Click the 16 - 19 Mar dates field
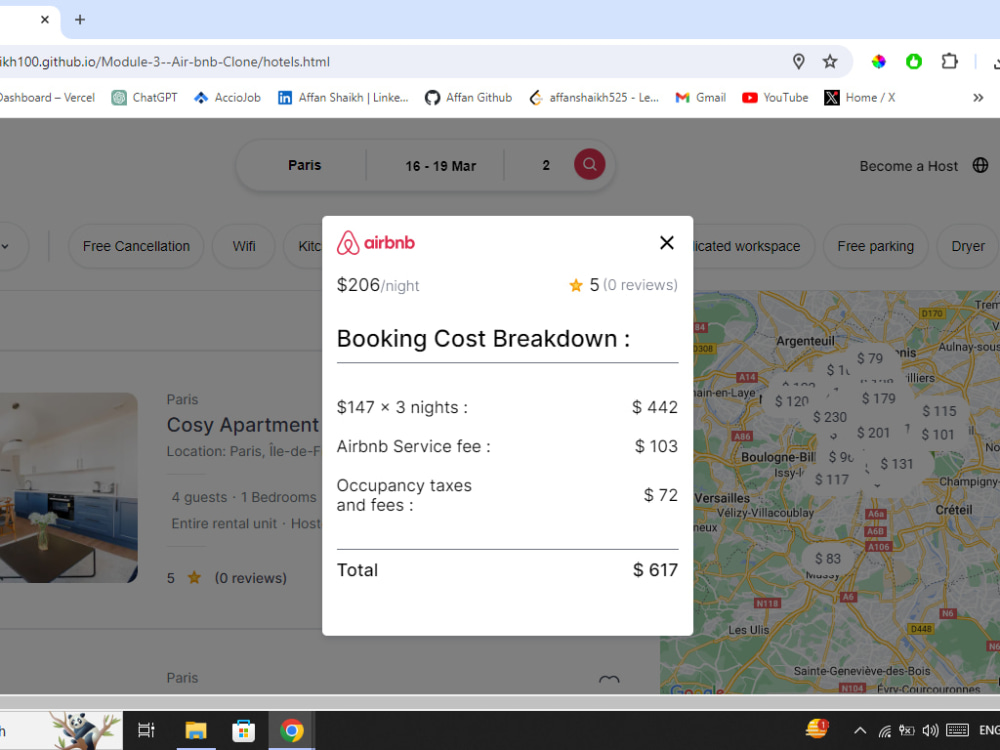The image size is (1000, 750). point(440,166)
